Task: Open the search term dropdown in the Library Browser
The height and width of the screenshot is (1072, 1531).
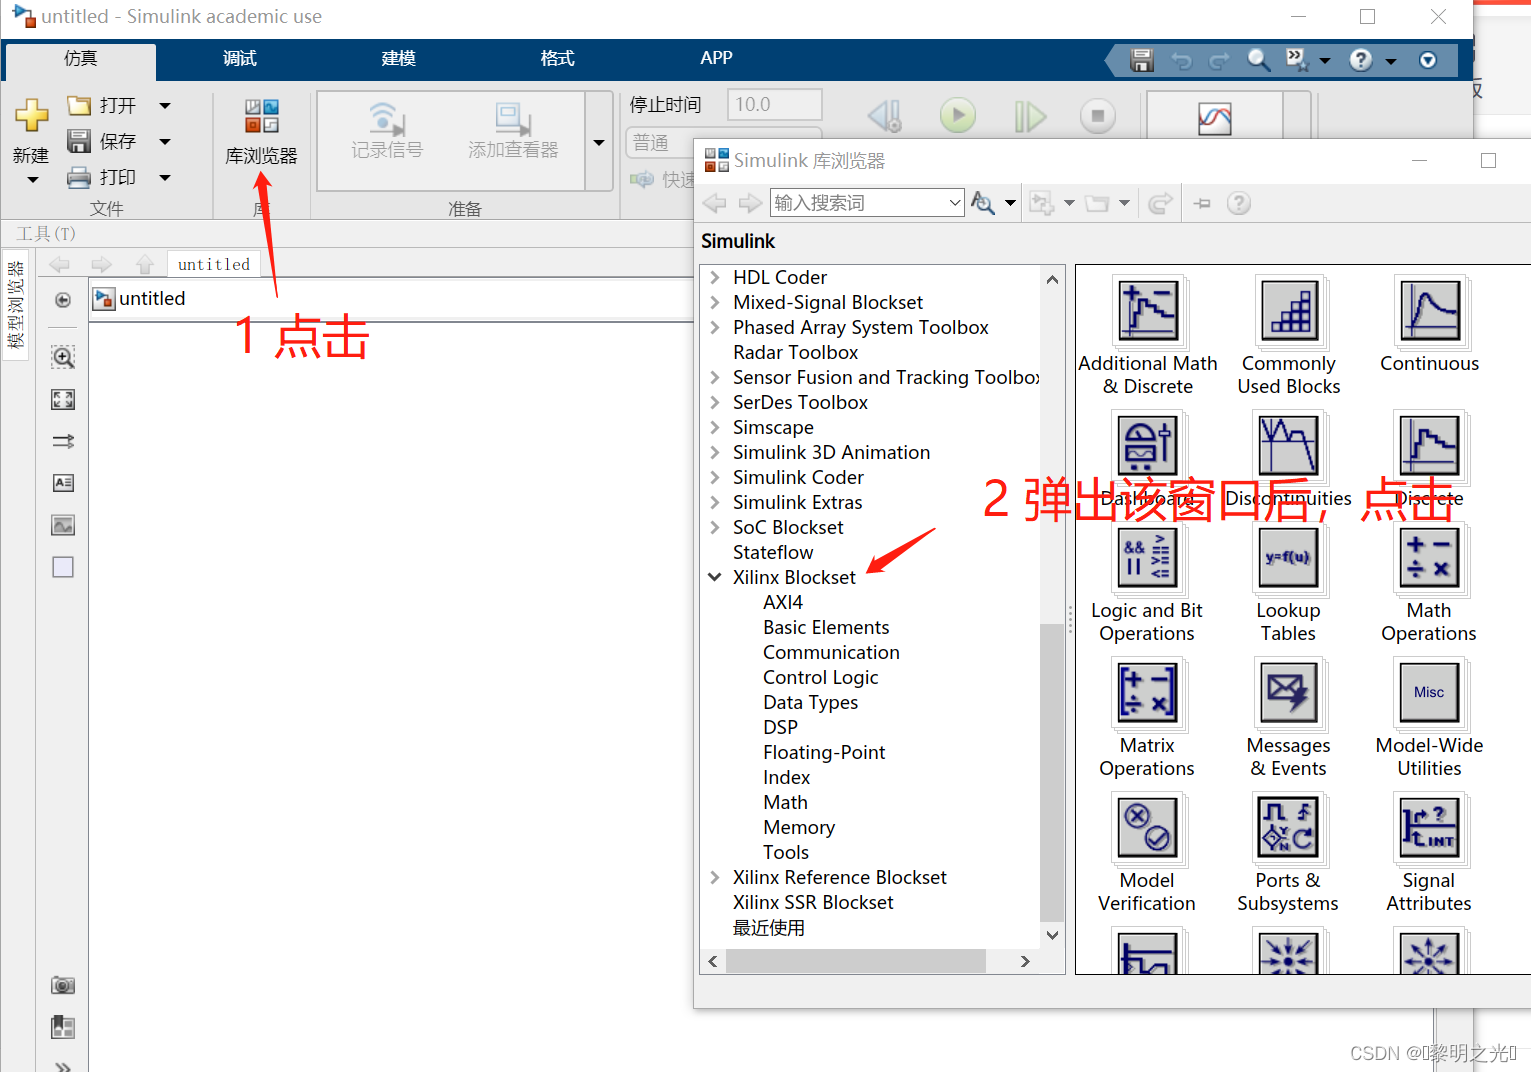Action: pos(954,203)
